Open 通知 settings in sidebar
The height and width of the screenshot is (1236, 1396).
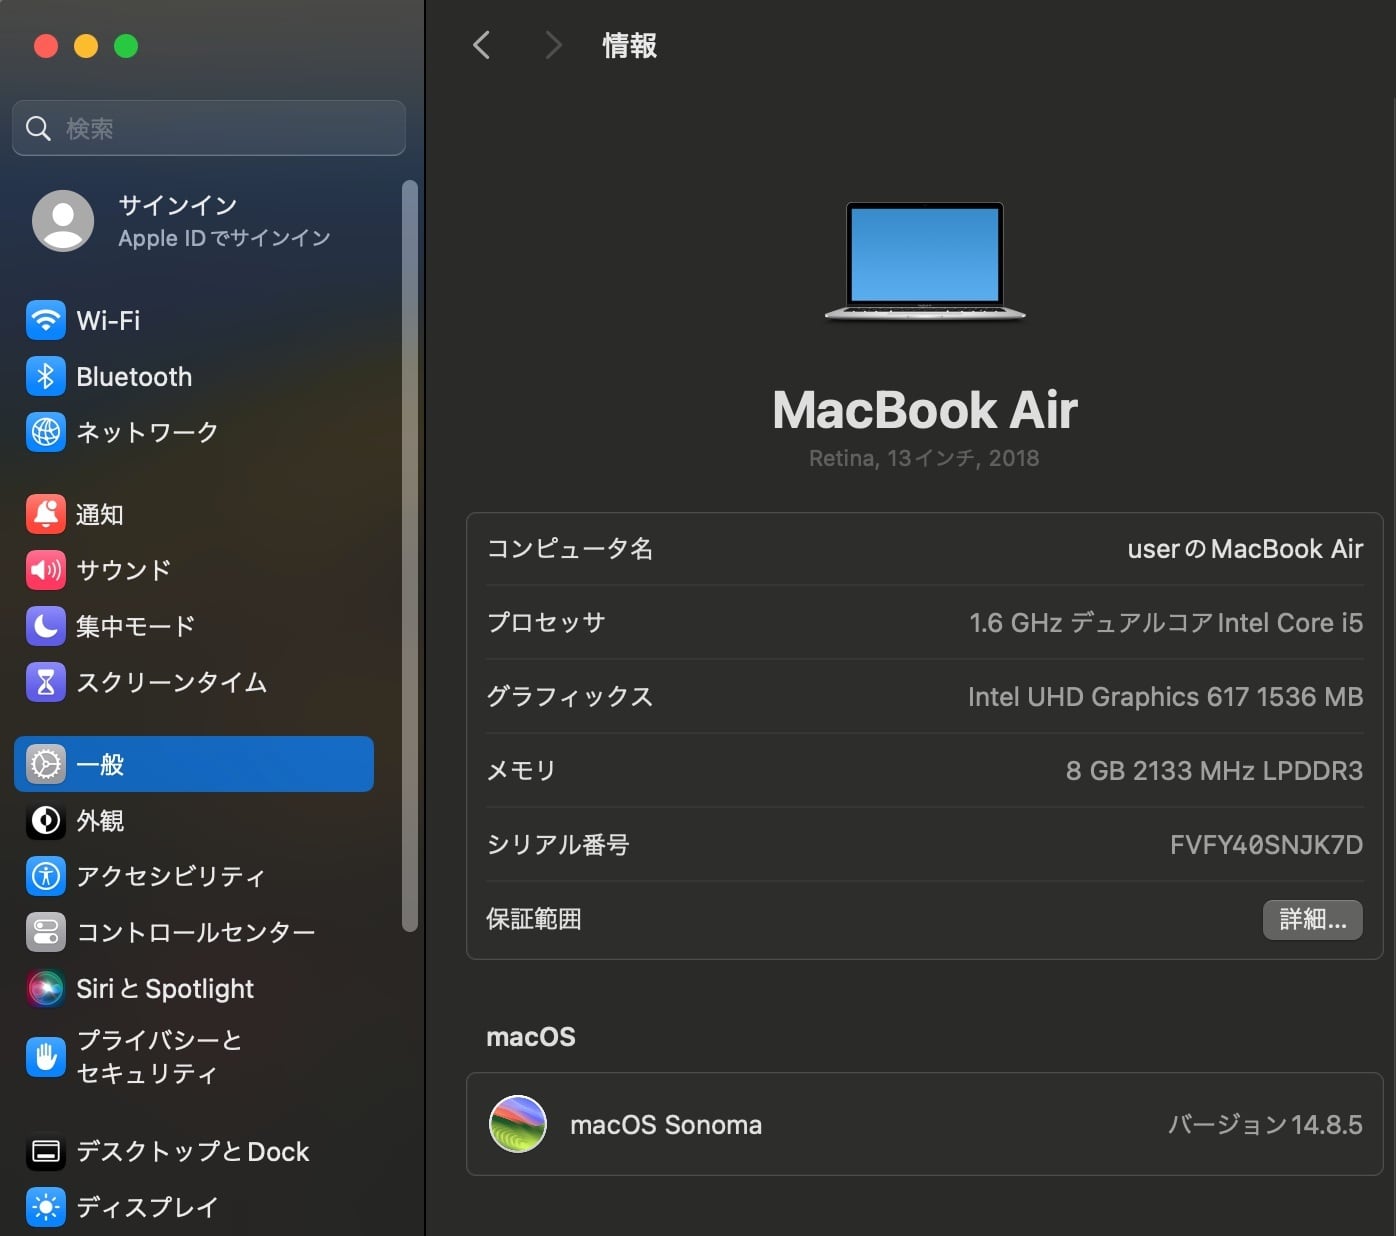coord(194,515)
